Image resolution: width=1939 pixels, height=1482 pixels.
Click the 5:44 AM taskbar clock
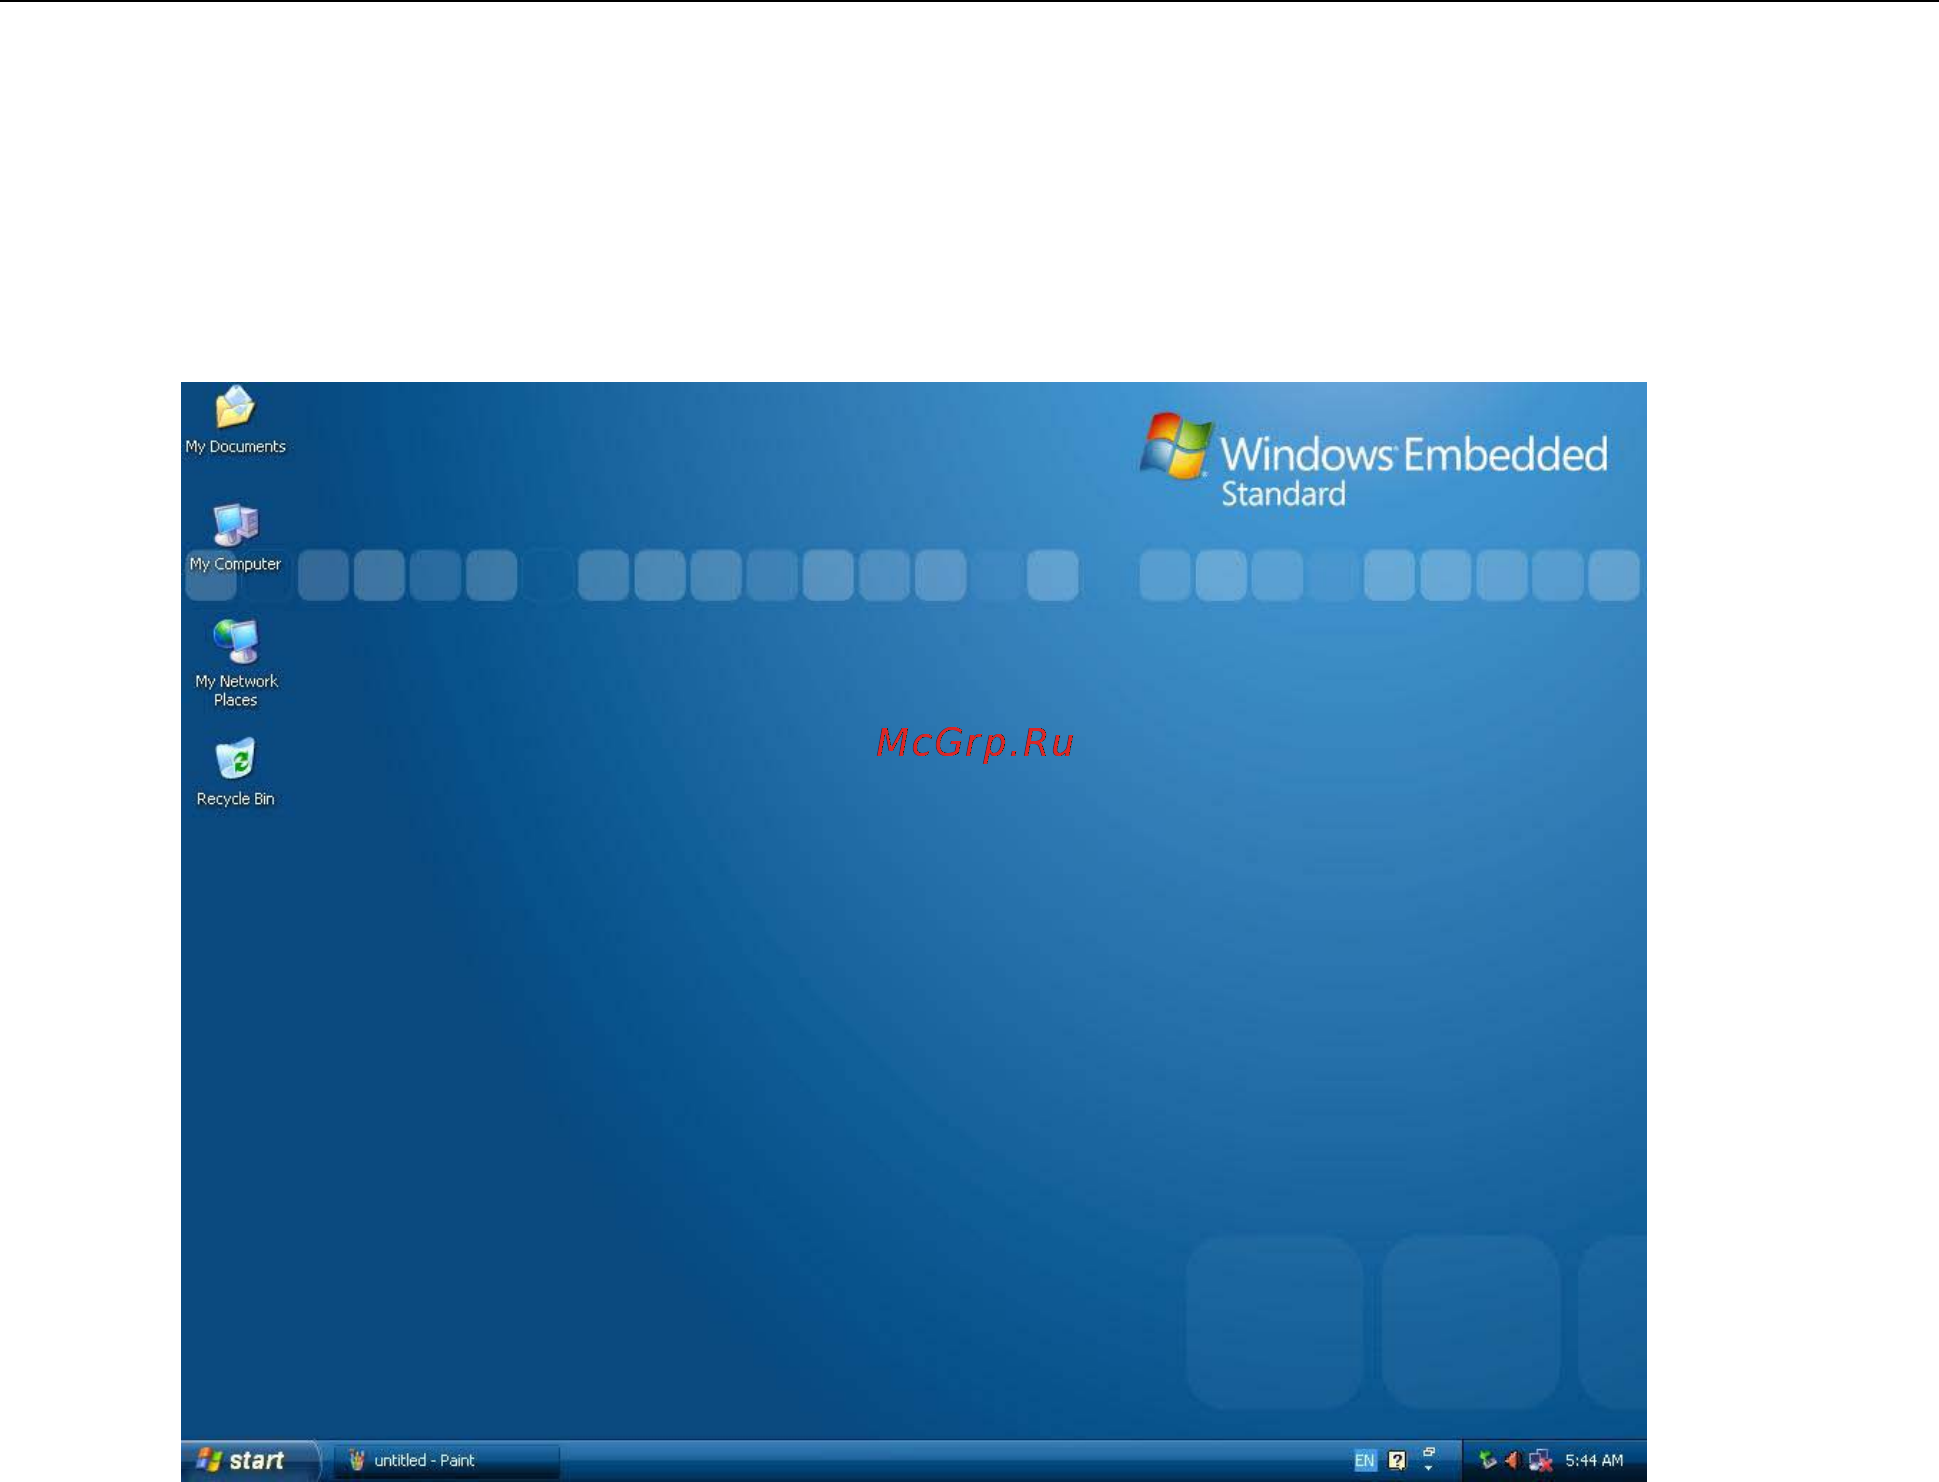1594,1461
